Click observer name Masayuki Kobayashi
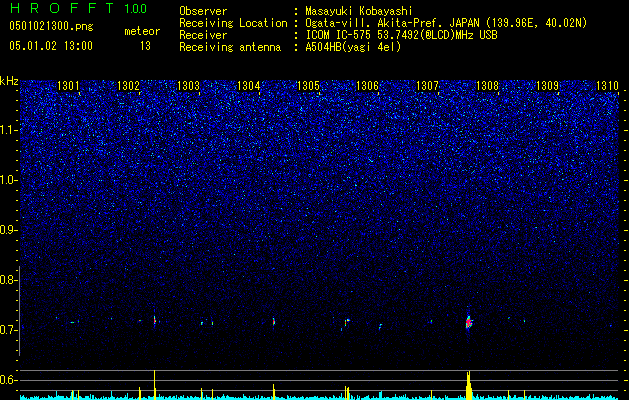629x400 pixels. [359, 11]
